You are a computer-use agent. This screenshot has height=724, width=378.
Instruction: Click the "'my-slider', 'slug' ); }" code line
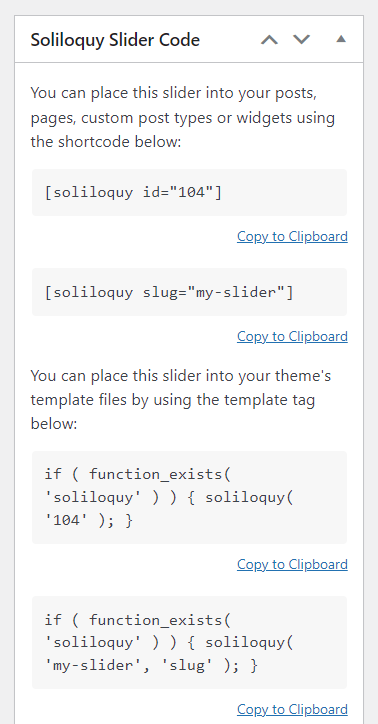[x=151, y=665]
